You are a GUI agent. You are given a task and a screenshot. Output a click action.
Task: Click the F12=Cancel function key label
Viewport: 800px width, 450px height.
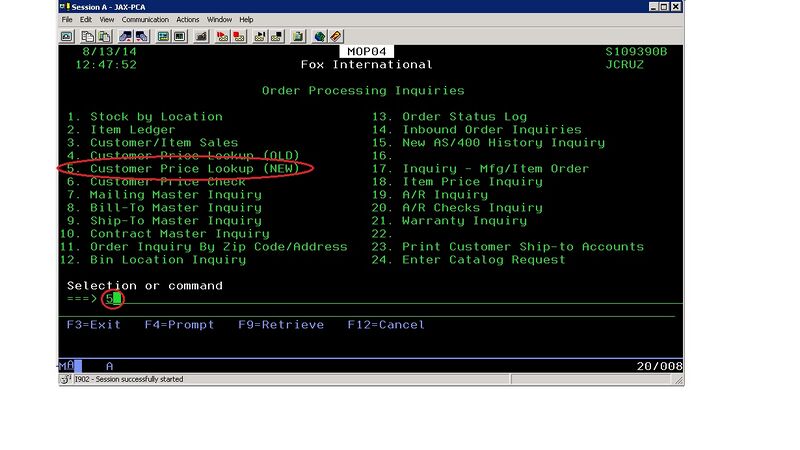pyautogui.click(x=386, y=325)
